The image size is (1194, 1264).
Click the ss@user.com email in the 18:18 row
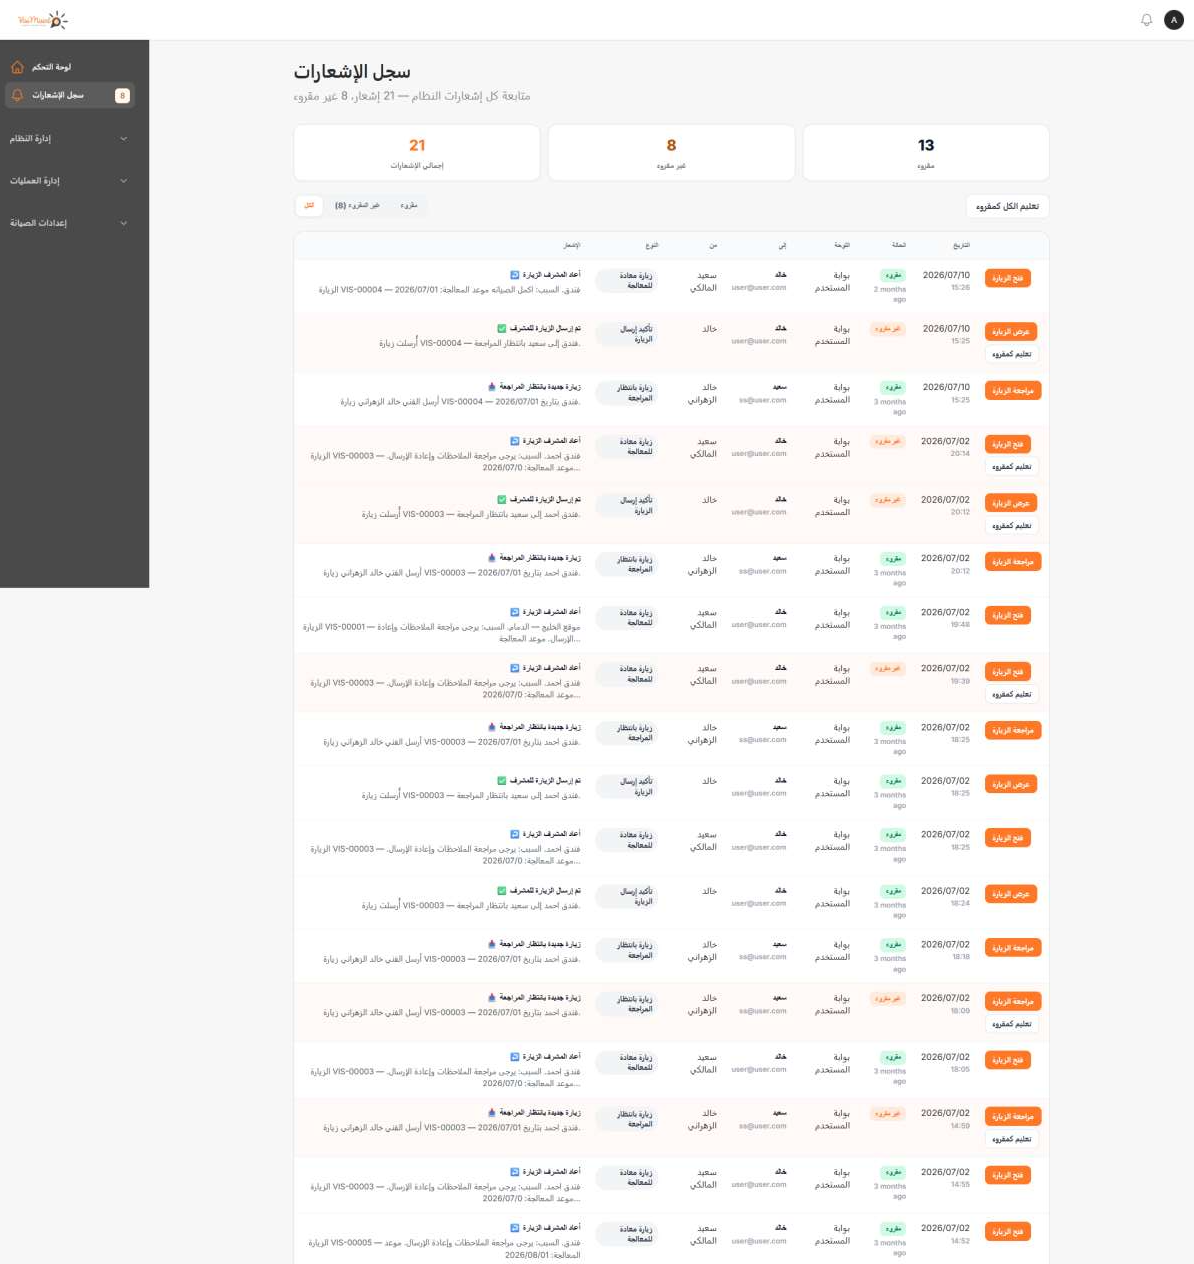(763, 957)
